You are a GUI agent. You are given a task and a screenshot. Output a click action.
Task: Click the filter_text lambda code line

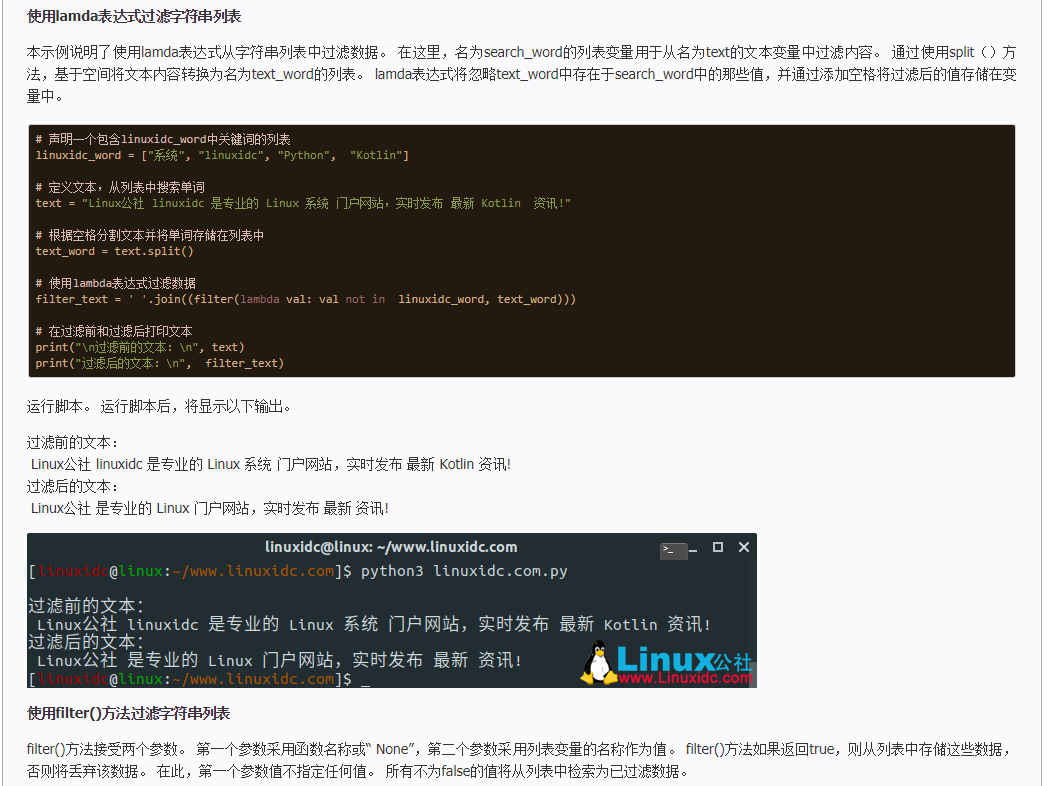point(305,299)
